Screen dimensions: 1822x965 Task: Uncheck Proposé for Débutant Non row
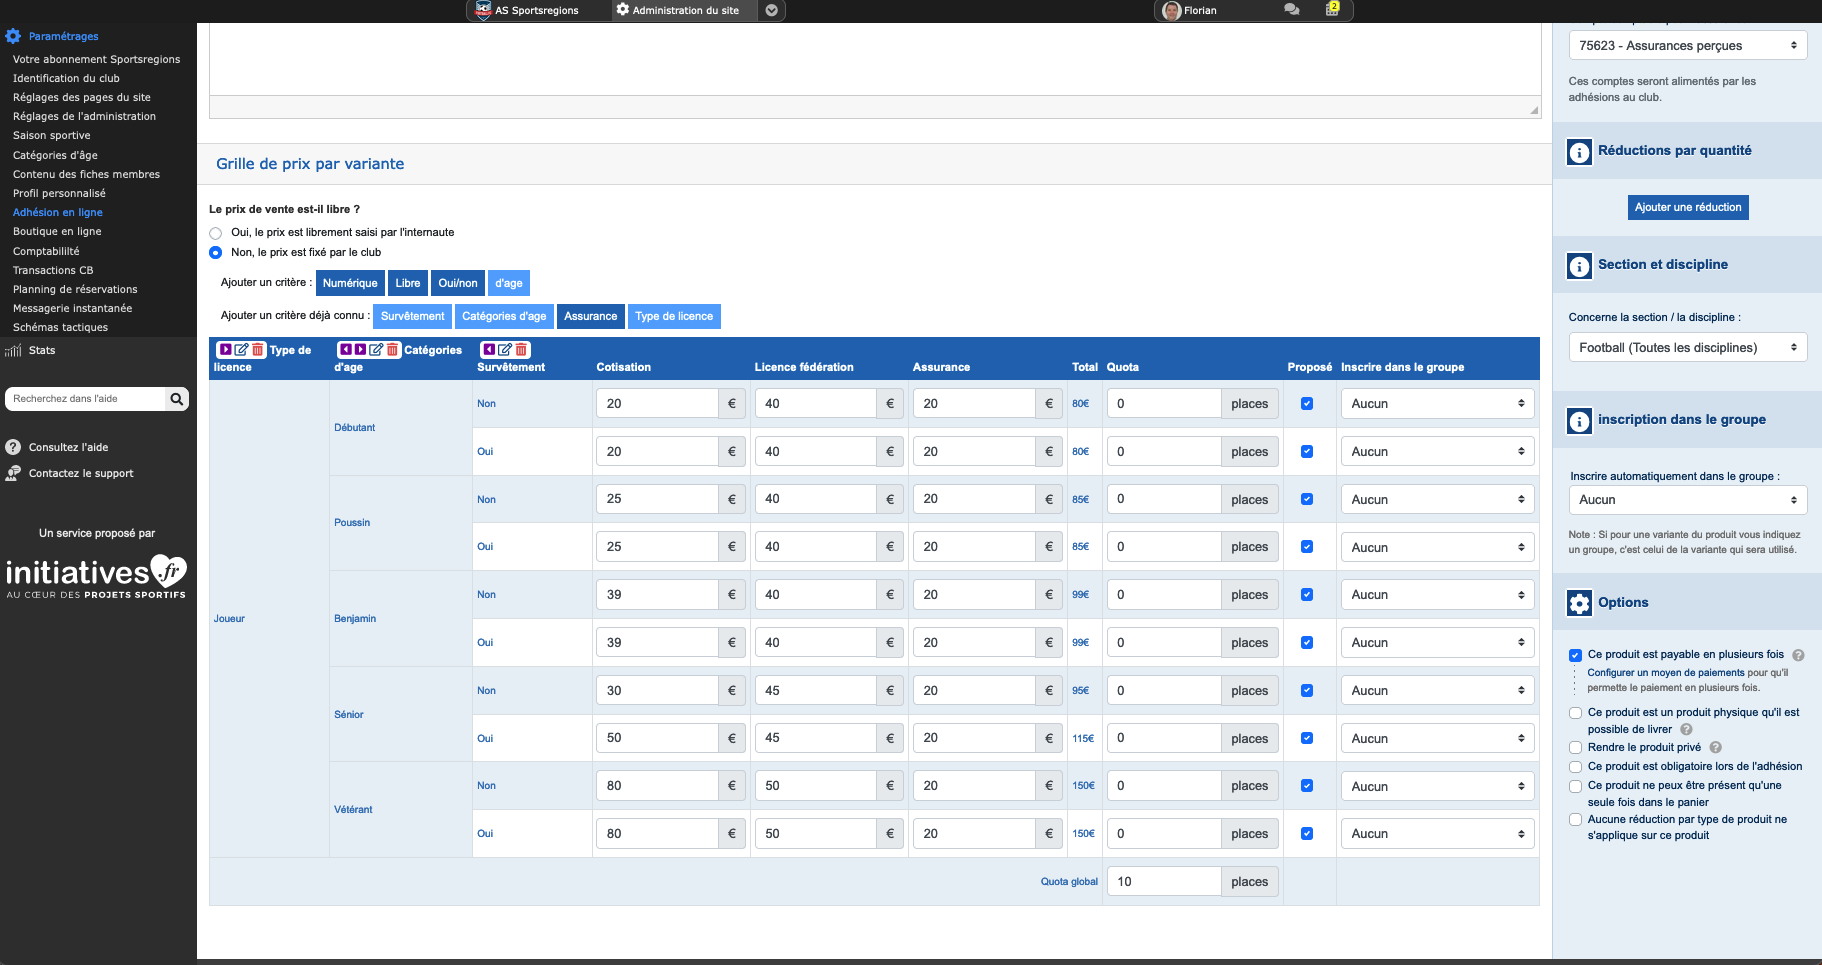point(1306,404)
